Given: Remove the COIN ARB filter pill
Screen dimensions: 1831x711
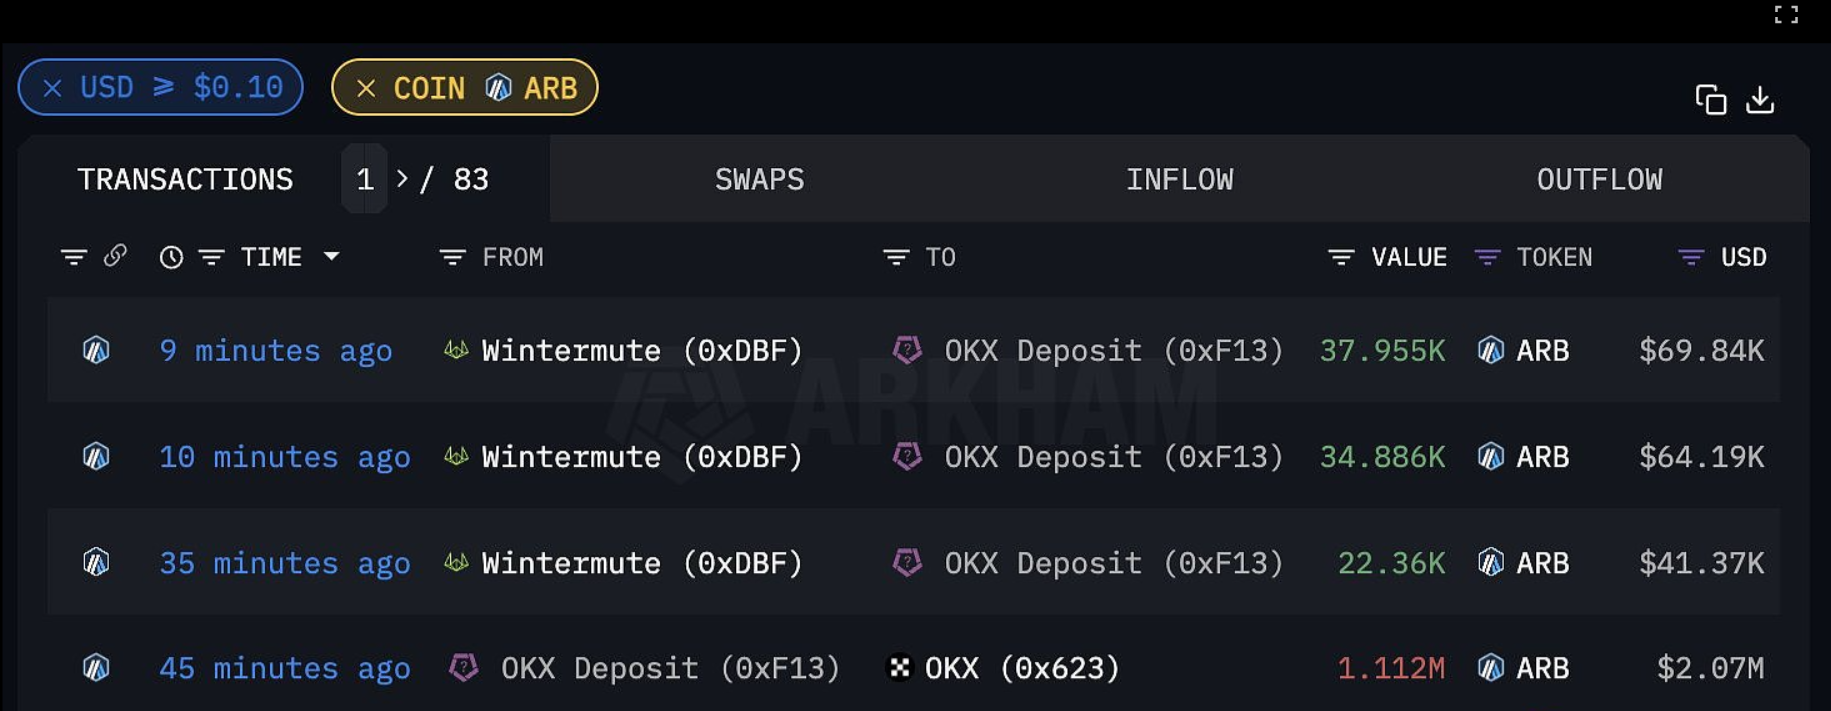Looking at the screenshot, I should [x=369, y=87].
